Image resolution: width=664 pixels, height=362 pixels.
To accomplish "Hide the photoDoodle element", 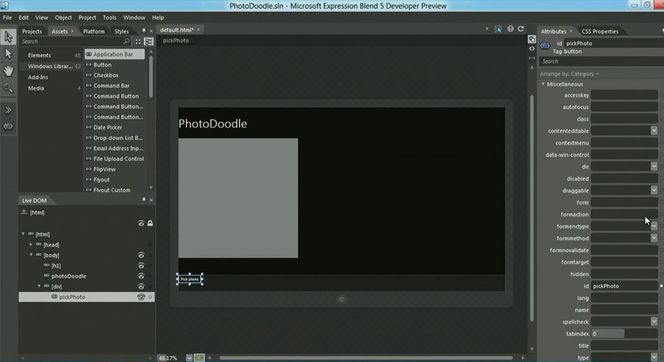I will pyautogui.click(x=141, y=276).
